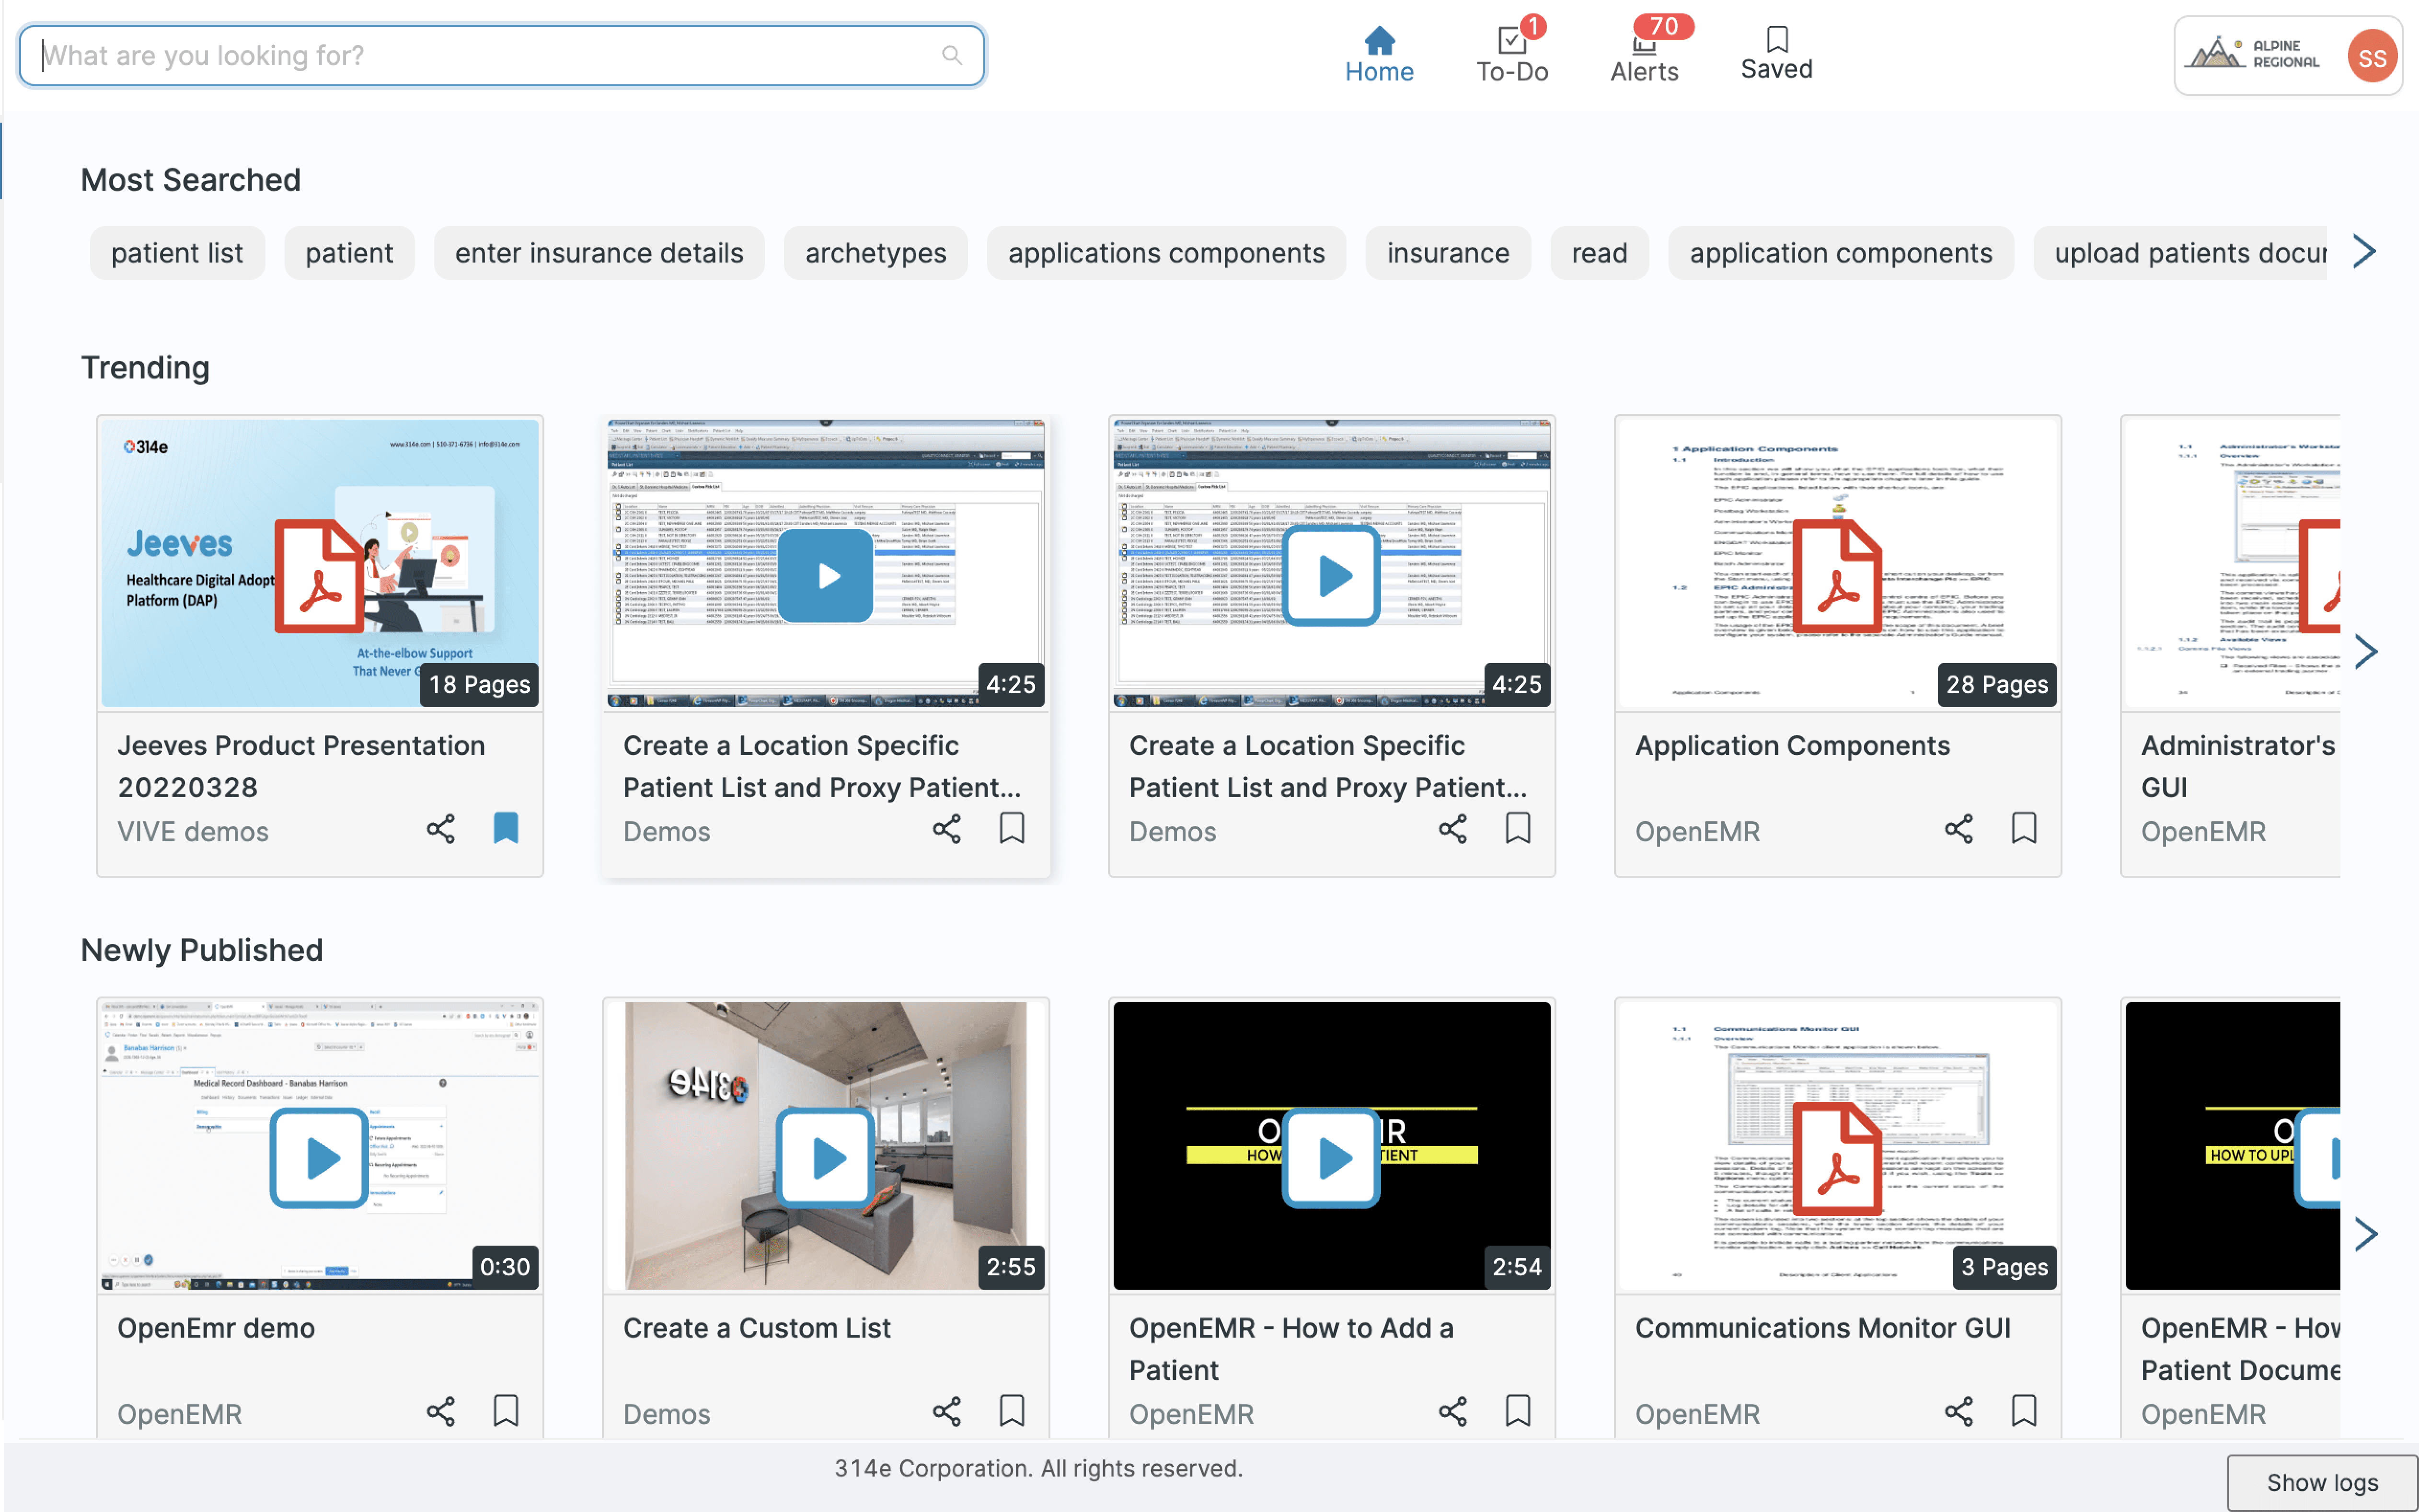This screenshot has width=2419, height=1512.
Task: Bookmark the Communications Monitor GUI card
Action: pos(2024,1410)
